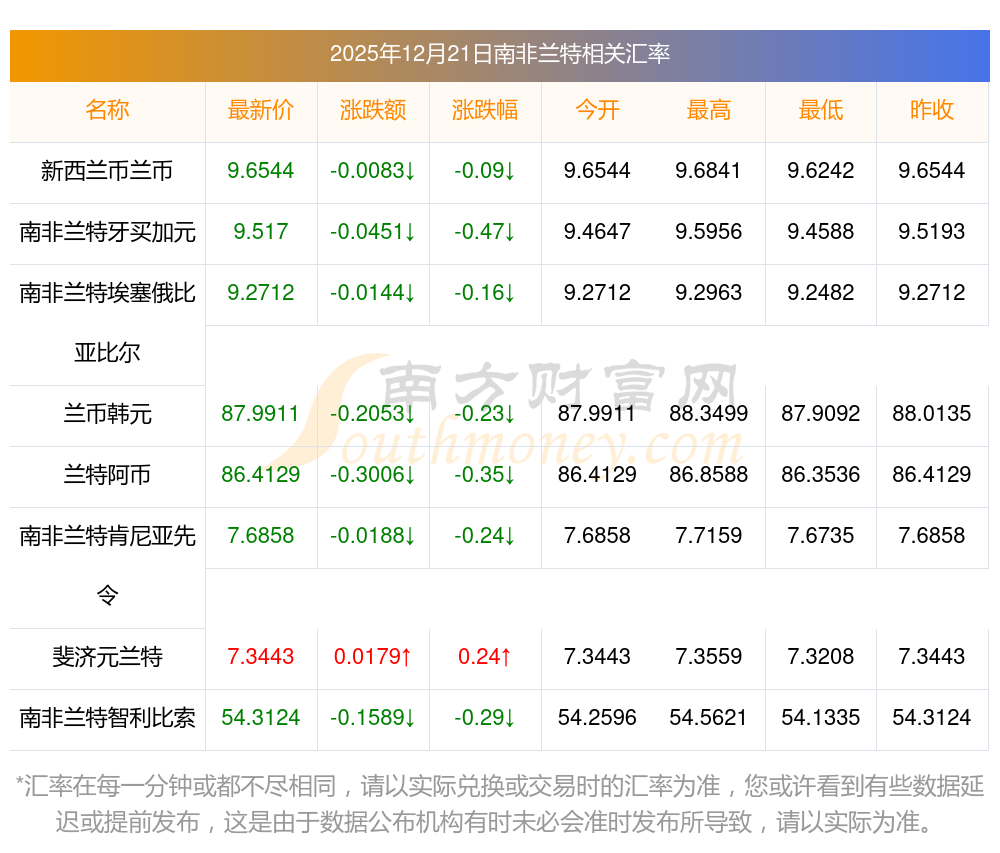This screenshot has width=1000, height=853.
Task: Click high value 54.5621
Action: [x=709, y=718]
